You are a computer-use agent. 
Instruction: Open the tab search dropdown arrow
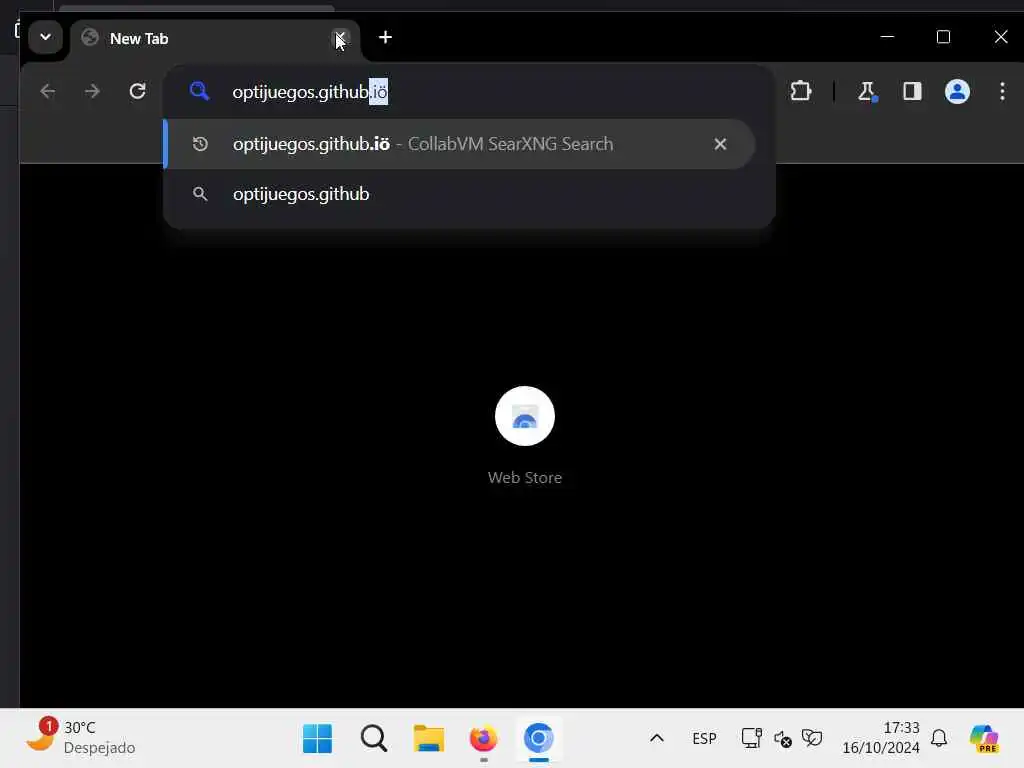coord(45,37)
